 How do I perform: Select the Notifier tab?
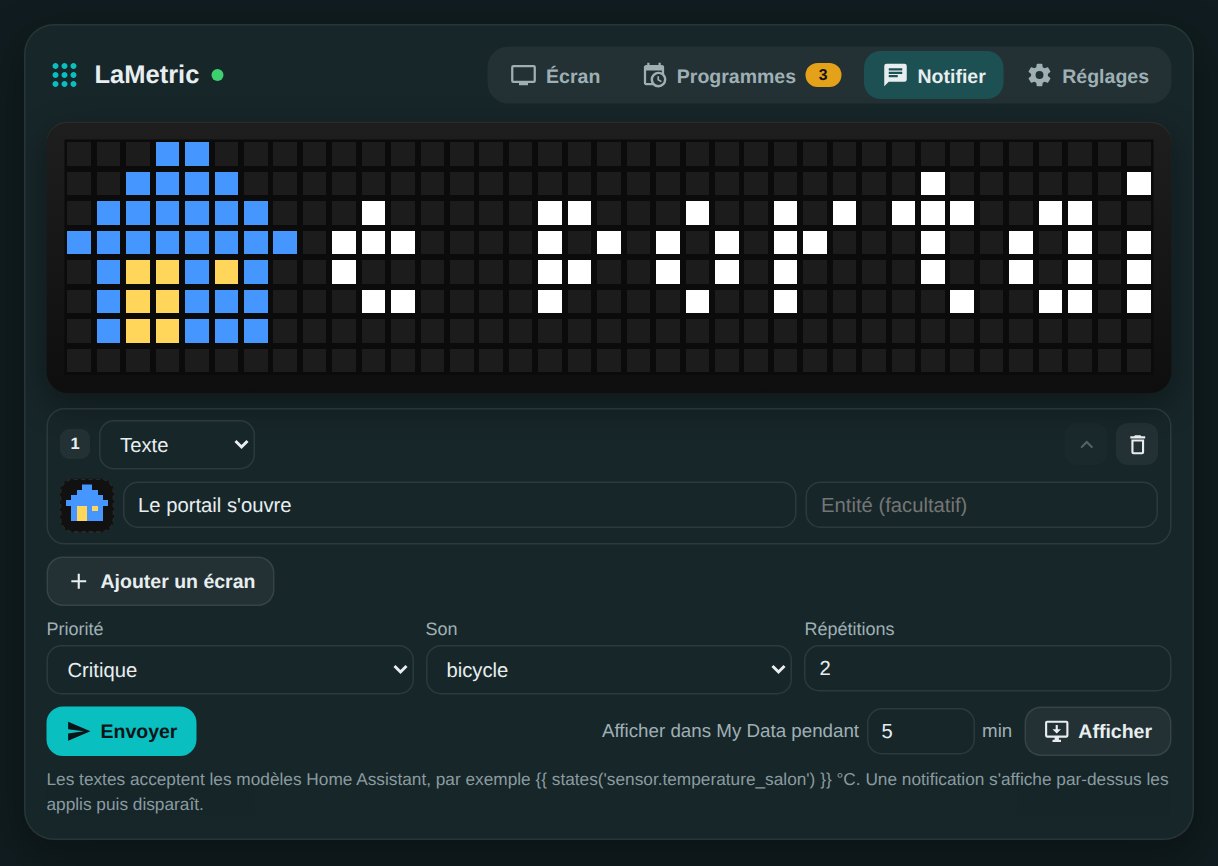click(934, 76)
